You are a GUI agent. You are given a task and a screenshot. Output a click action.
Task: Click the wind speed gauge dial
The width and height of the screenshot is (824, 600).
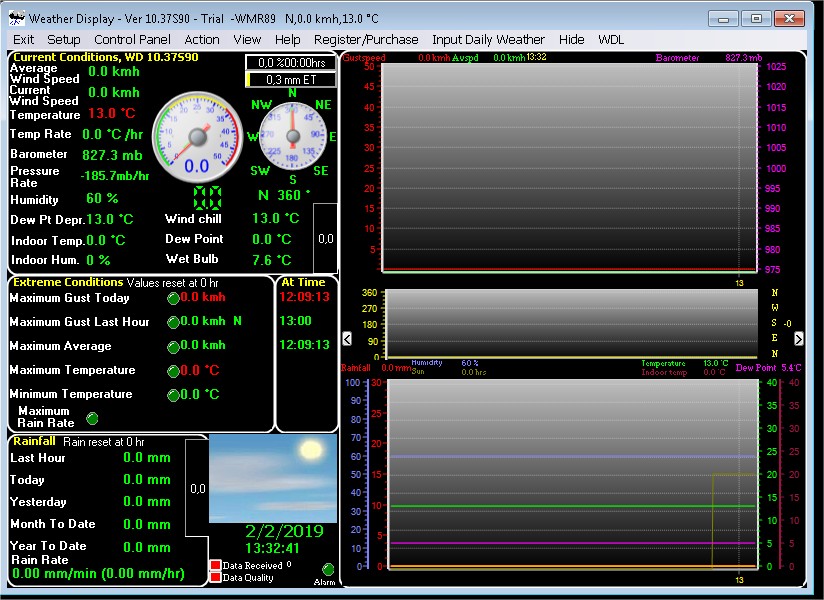(x=198, y=137)
